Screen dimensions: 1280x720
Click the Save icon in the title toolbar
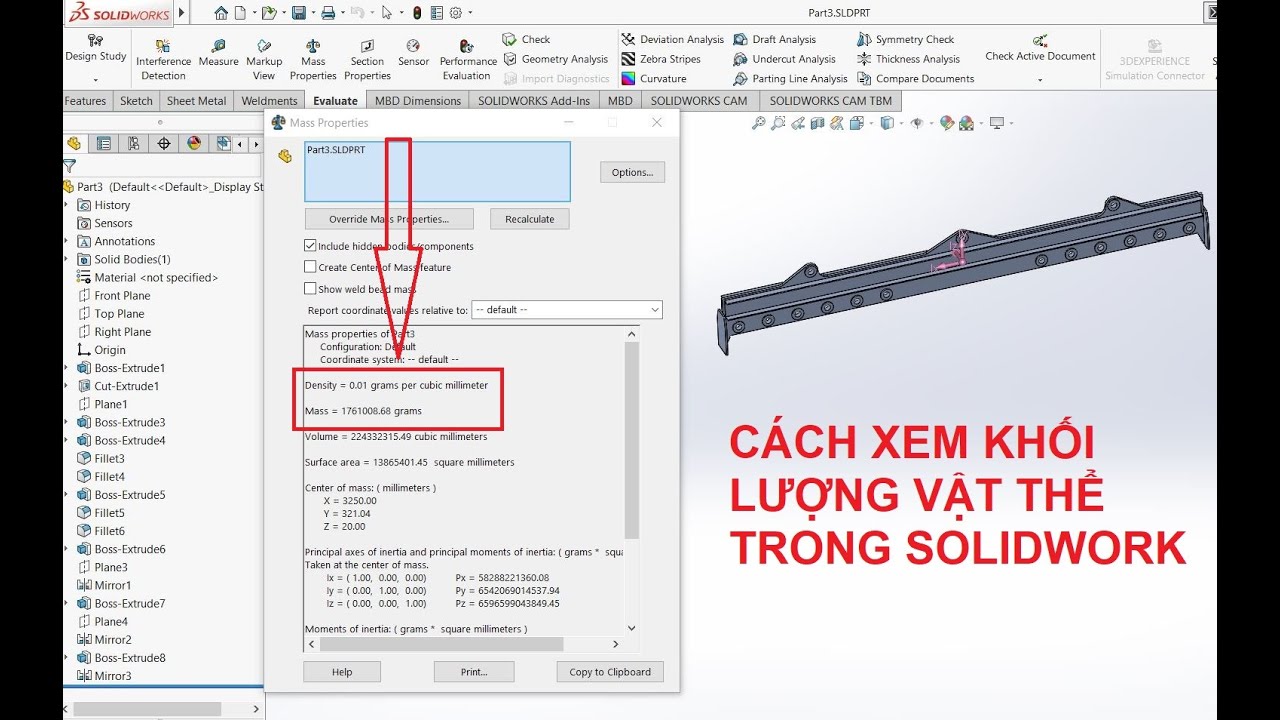click(298, 13)
